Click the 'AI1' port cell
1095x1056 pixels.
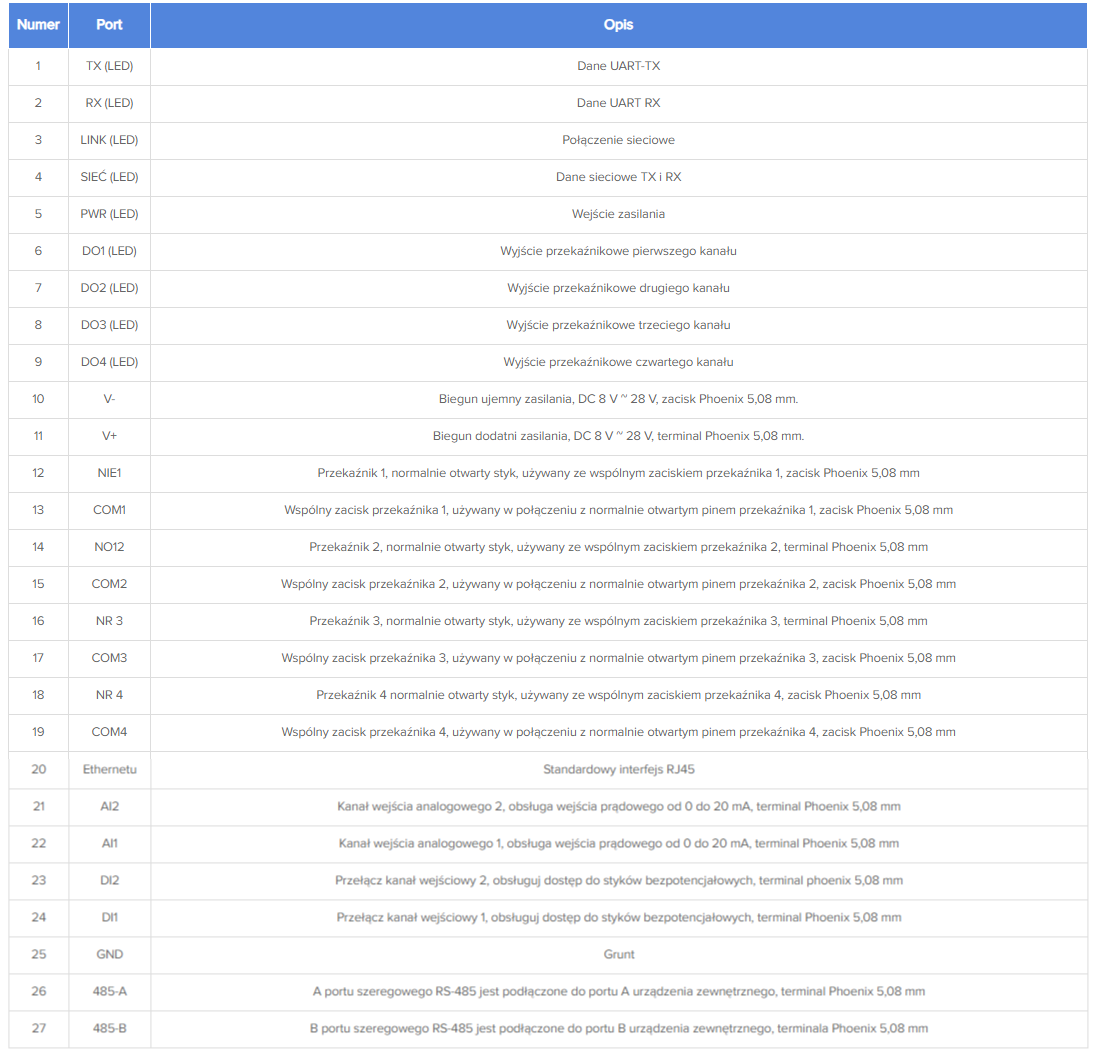tap(110, 844)
